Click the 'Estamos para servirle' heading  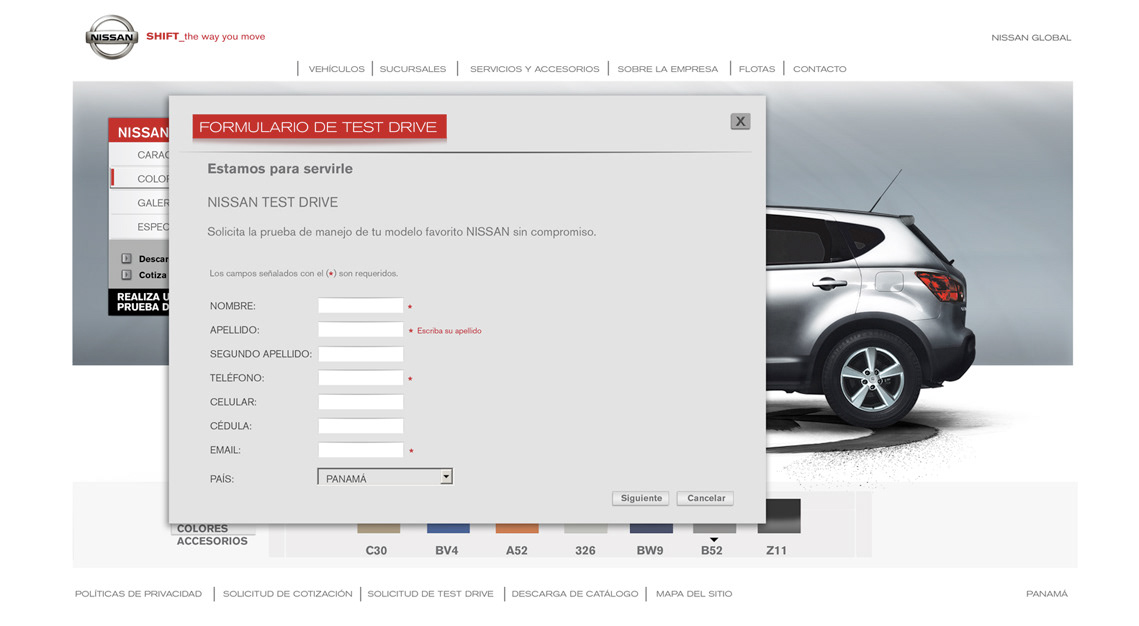pos(280,168)
